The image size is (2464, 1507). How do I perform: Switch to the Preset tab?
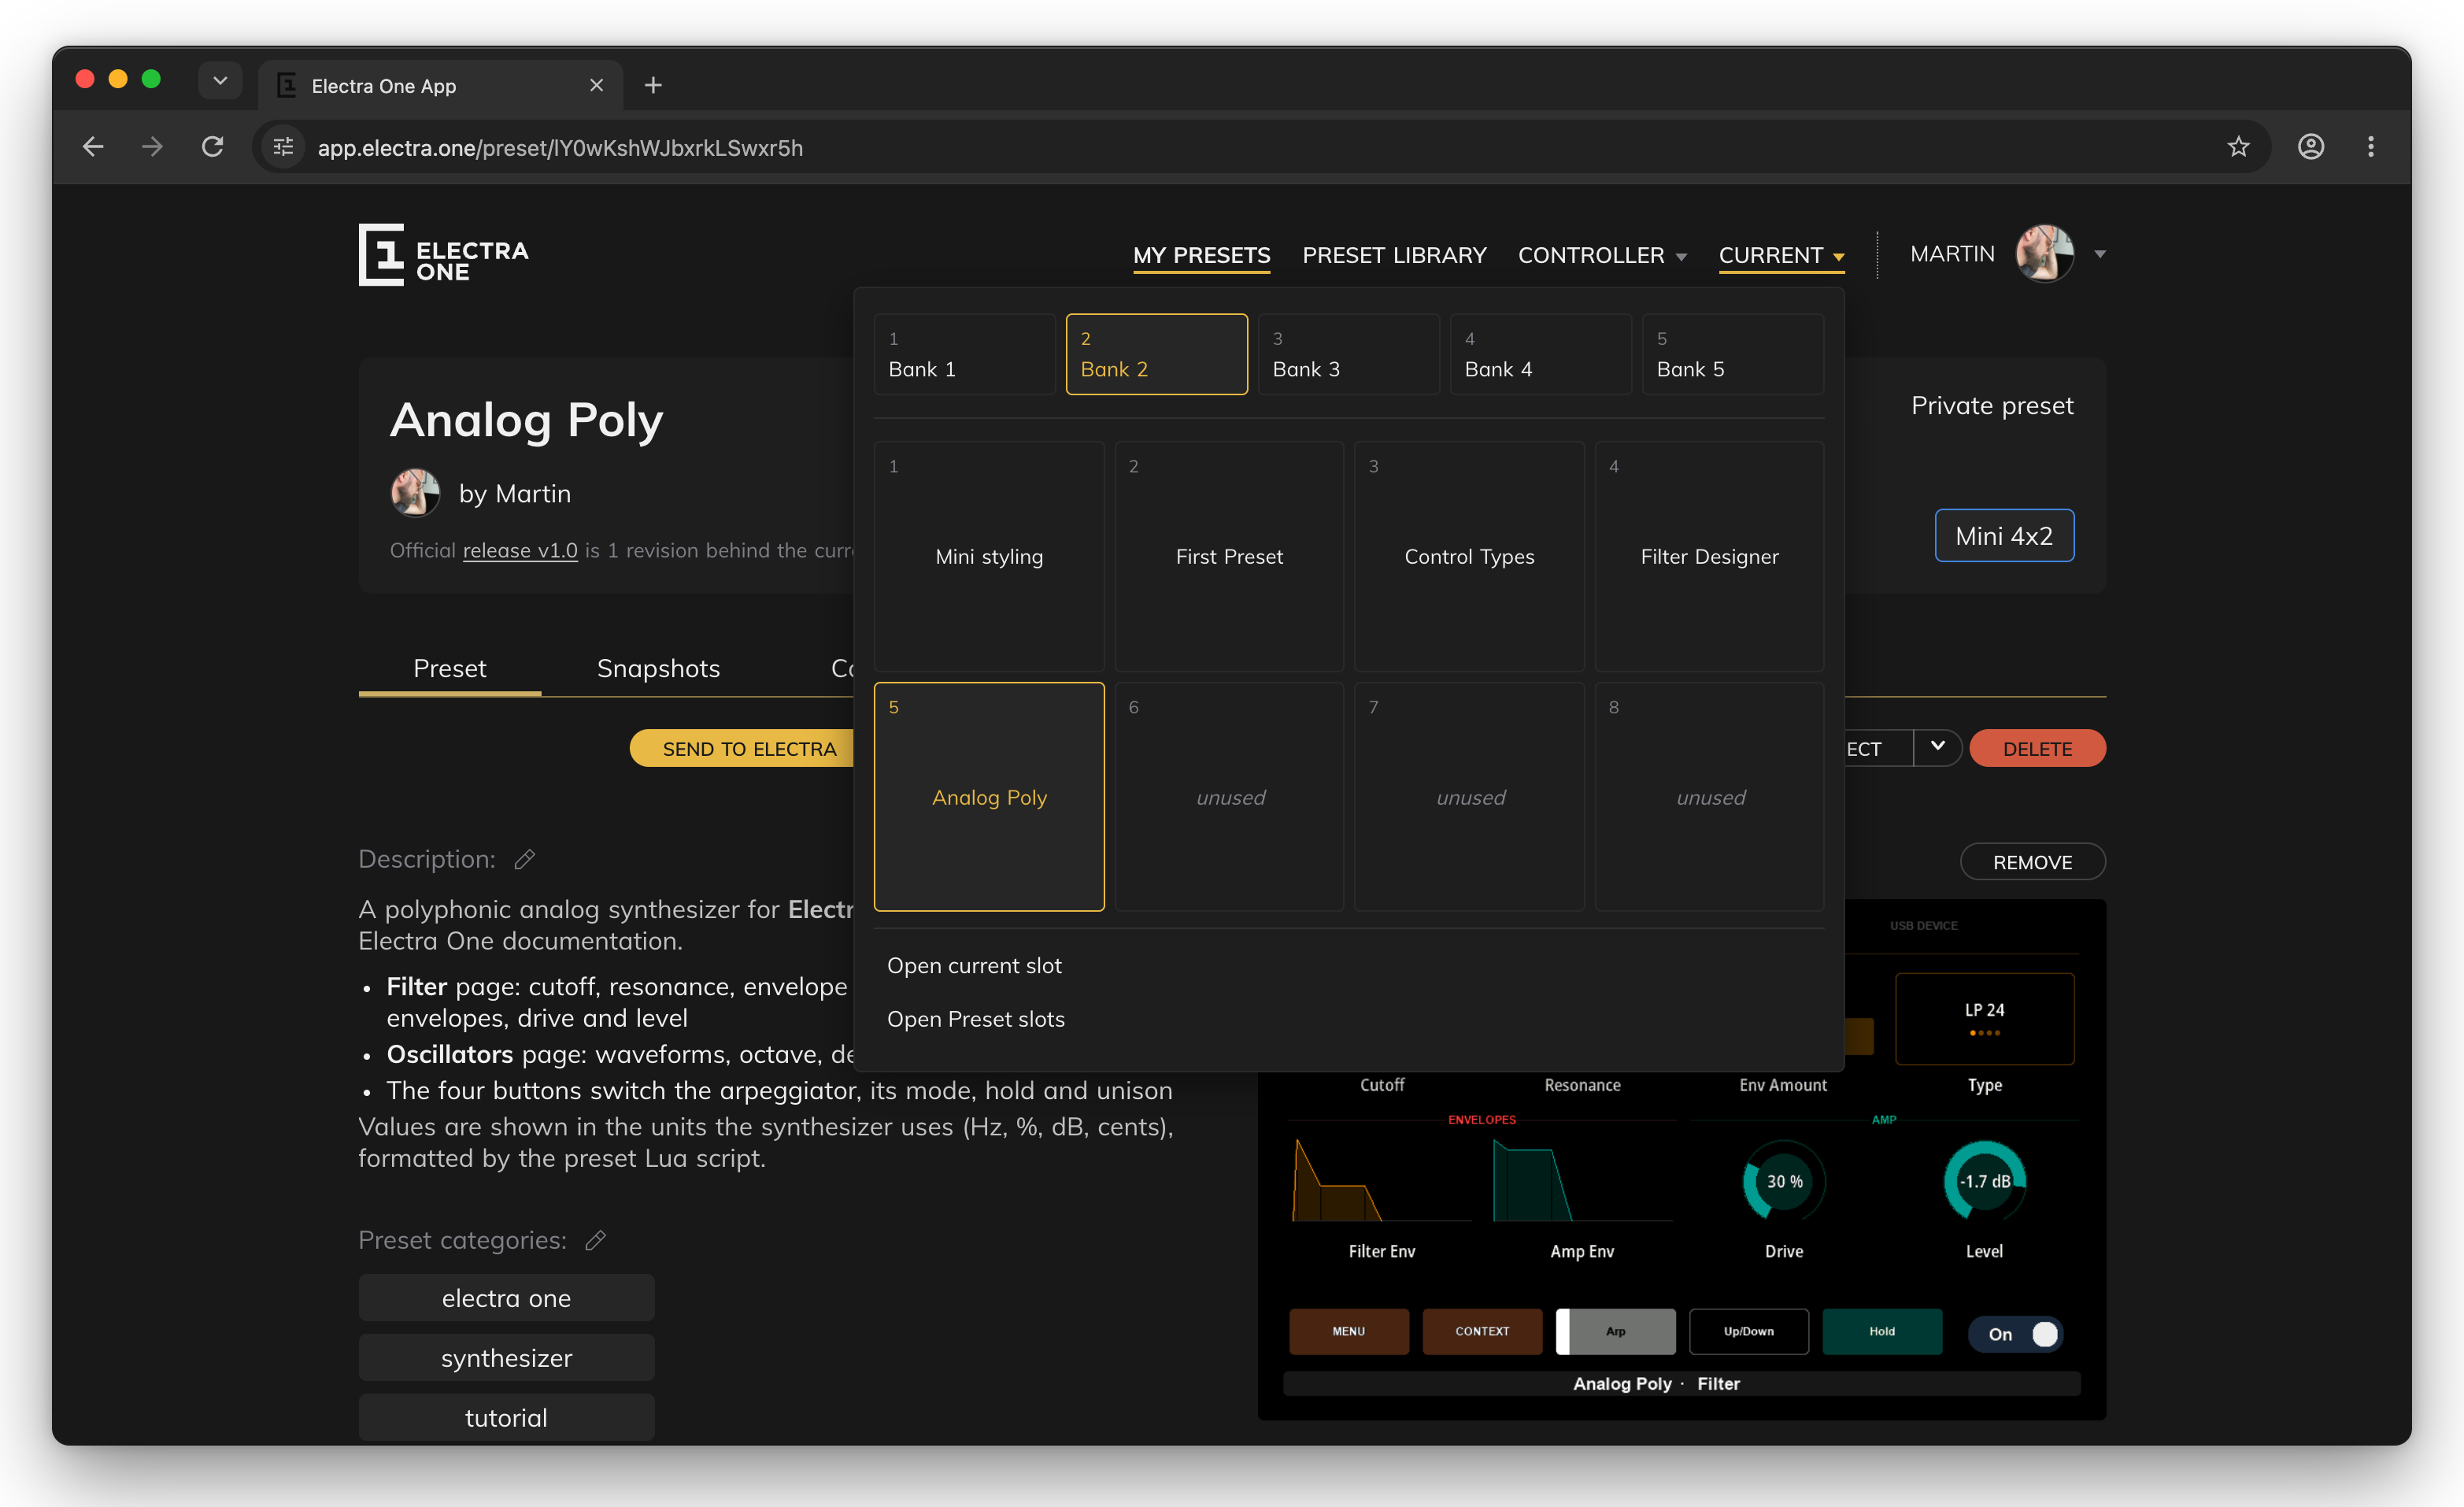(450, 668)
